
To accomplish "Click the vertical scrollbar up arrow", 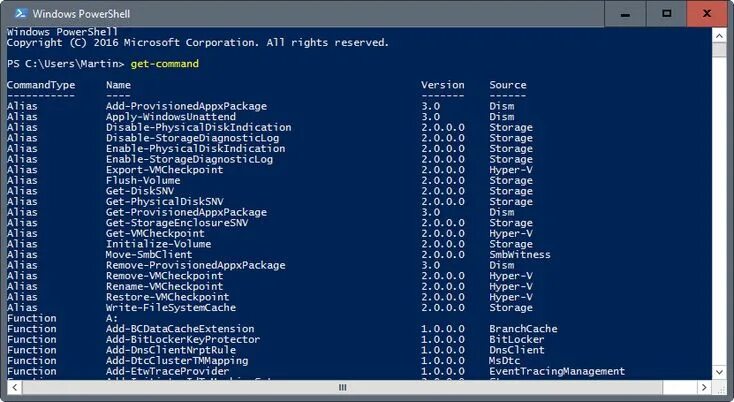I will pyautogui.click(x=719, y=35).
